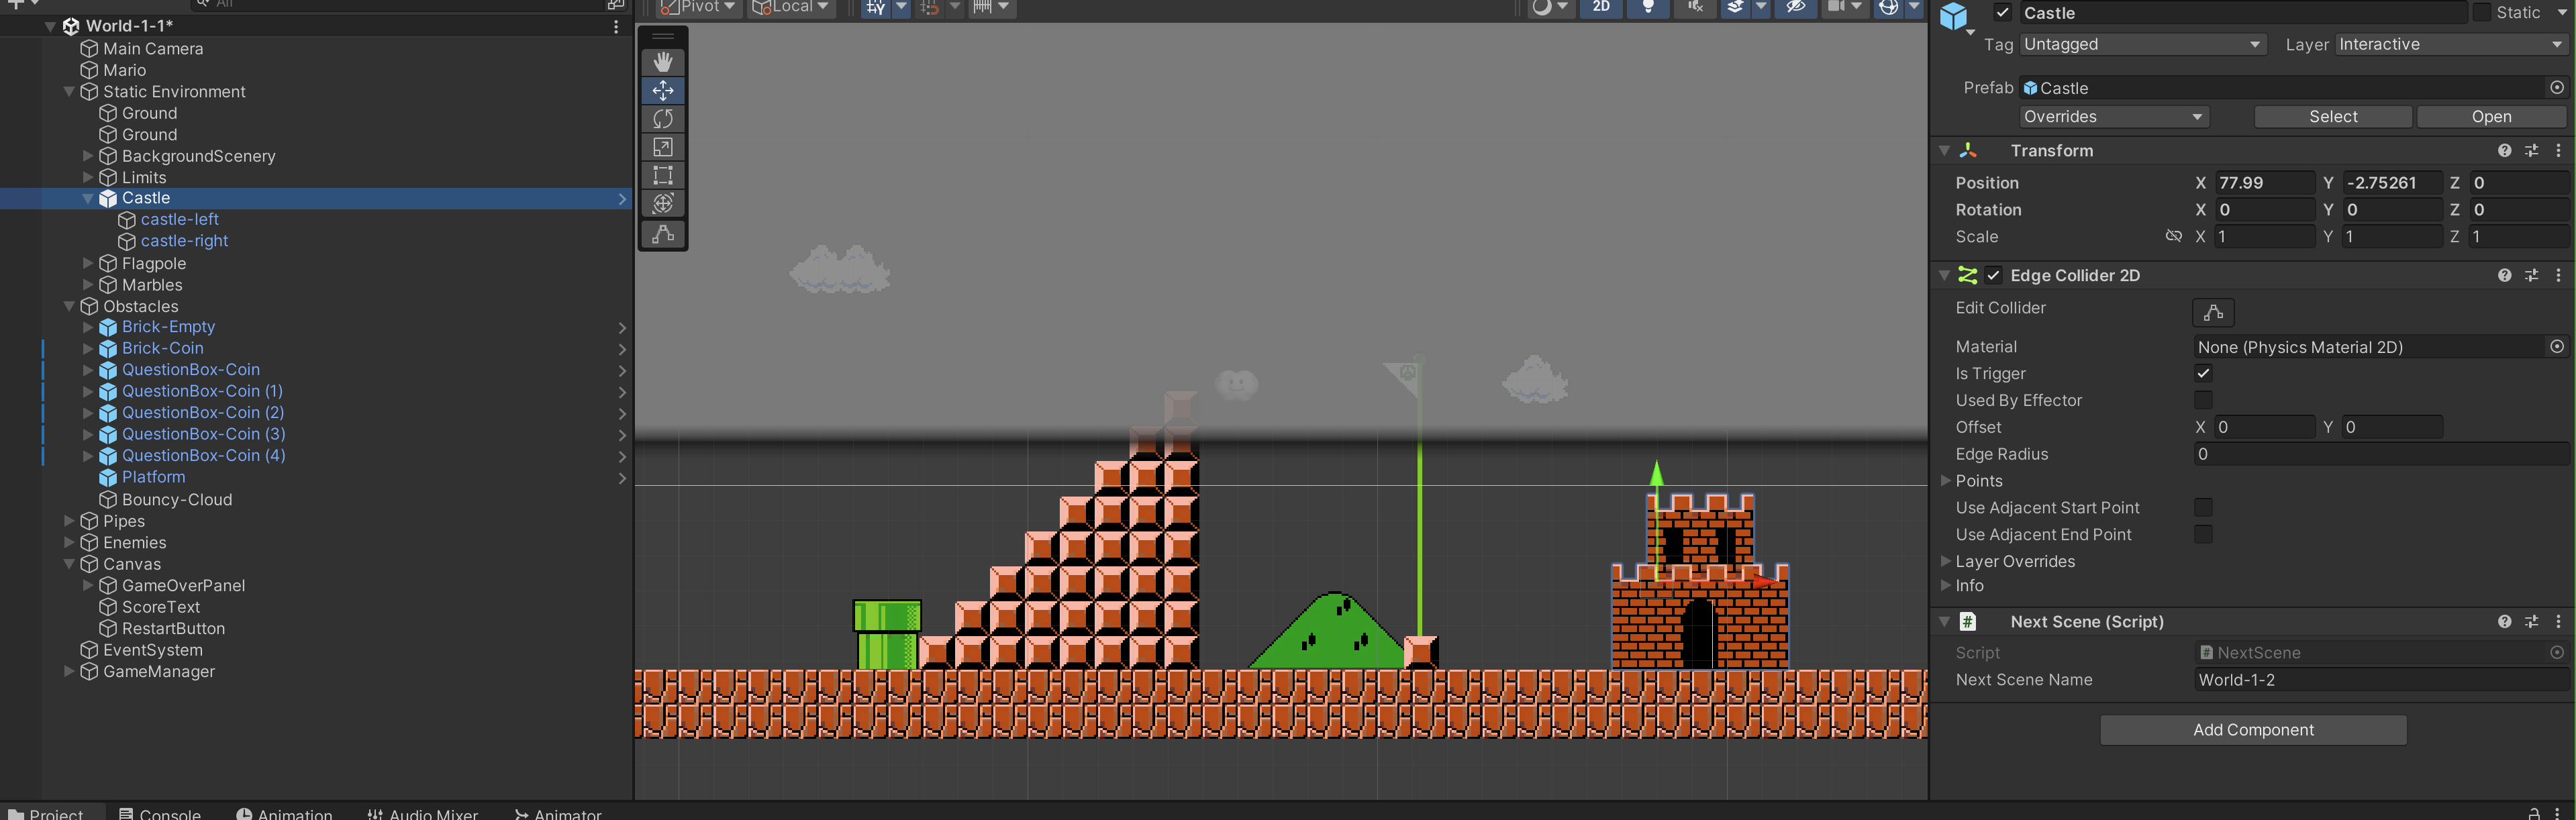Switch to the Audio Mixer tab
The height and width of the screenshot is (820, 2576).
click(x=422, y=813)
